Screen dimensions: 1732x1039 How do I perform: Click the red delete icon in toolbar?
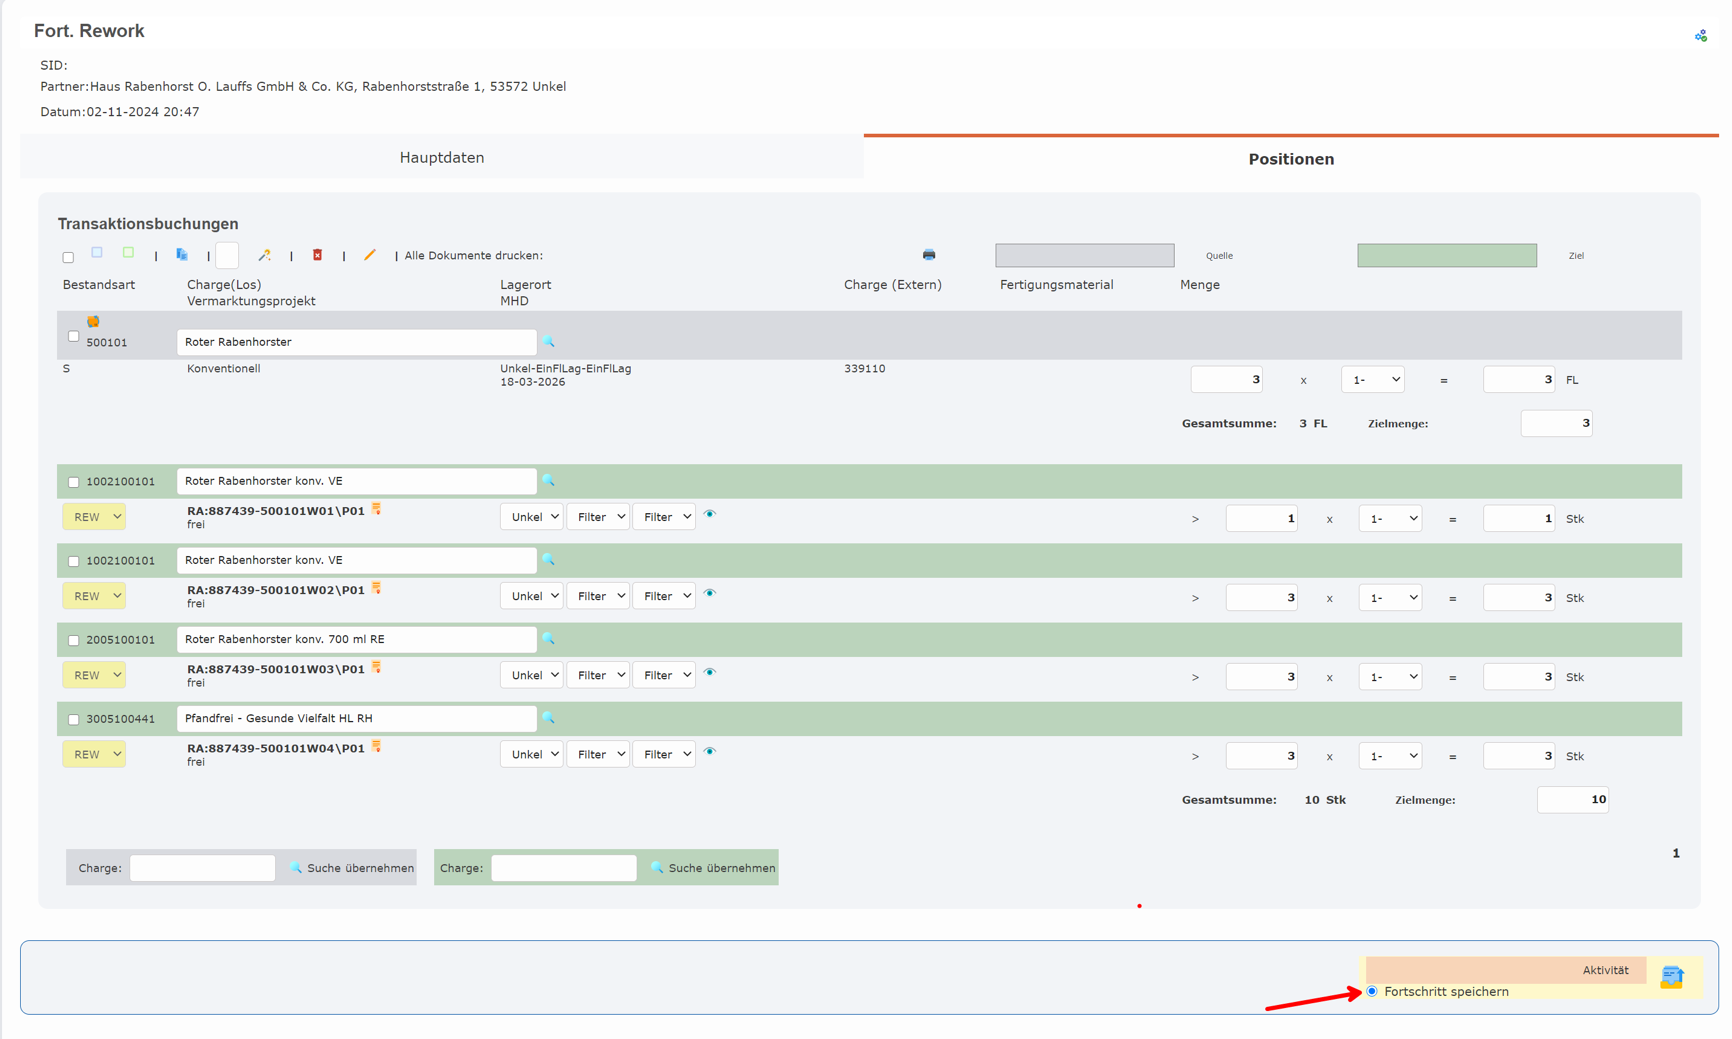(317, 255)
